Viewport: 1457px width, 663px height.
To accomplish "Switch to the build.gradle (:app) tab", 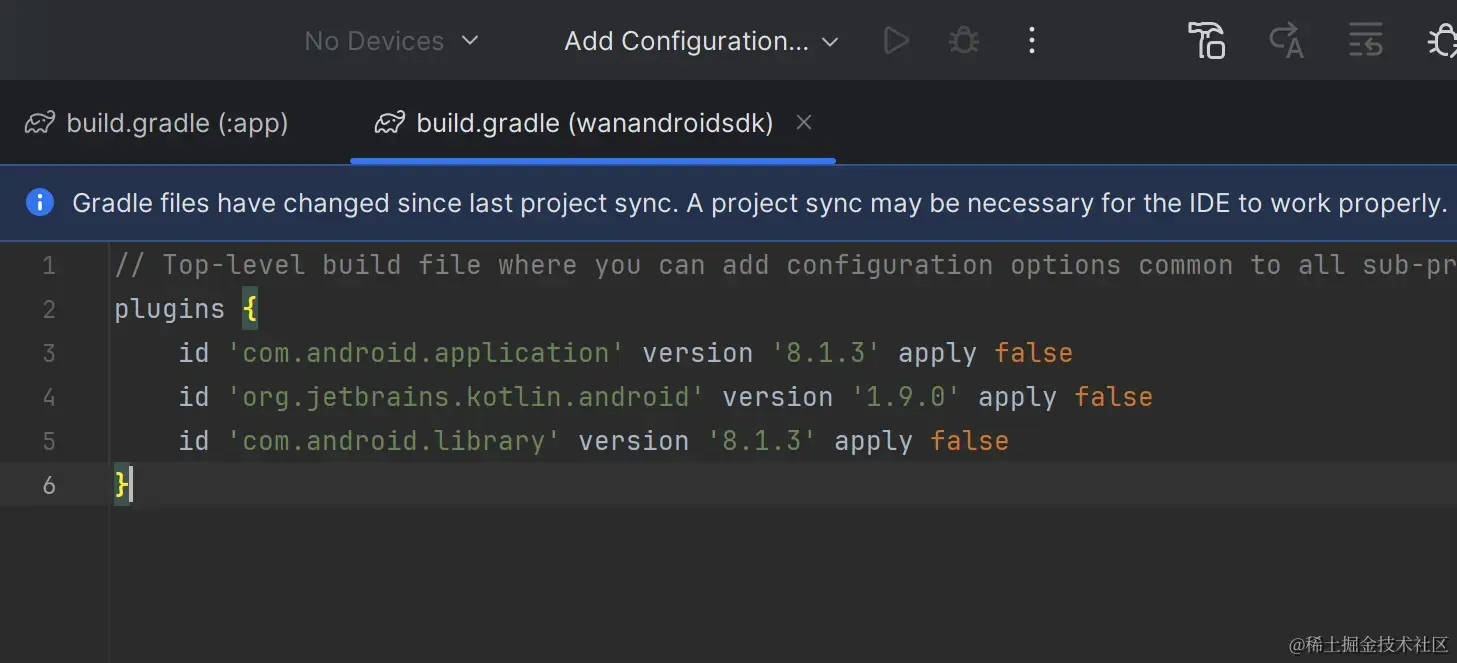I will [x=177, y=123].
